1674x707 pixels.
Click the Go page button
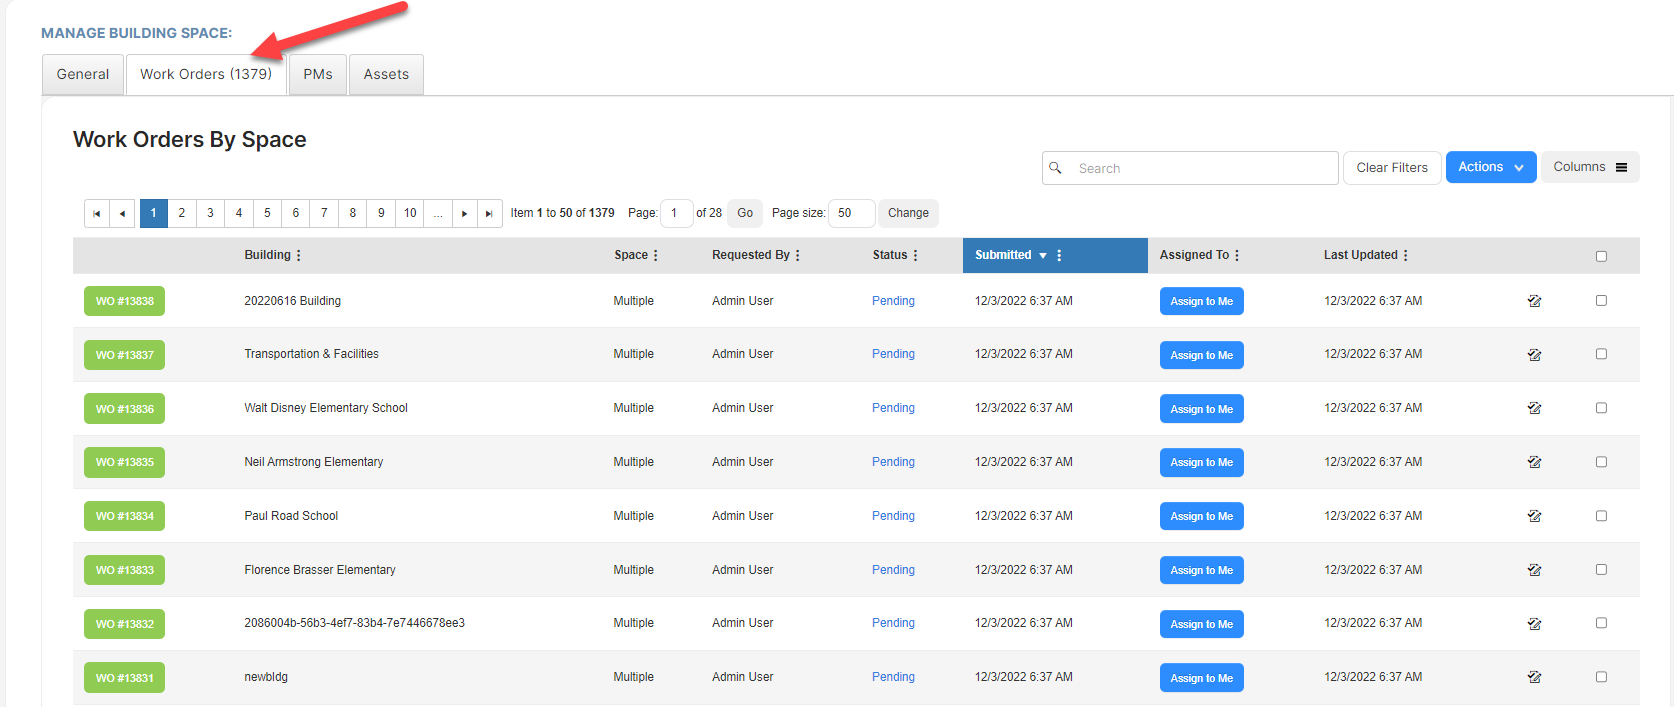pos(745,213)
